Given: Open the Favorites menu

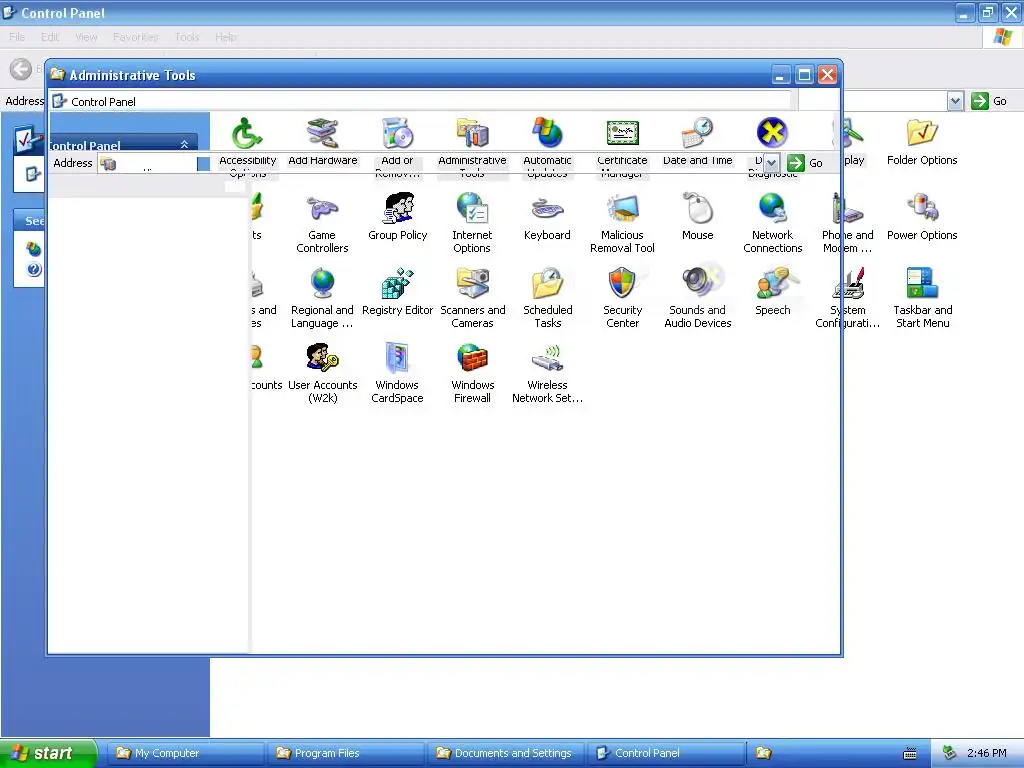Looking at the screenshot, I should point(136,37).
